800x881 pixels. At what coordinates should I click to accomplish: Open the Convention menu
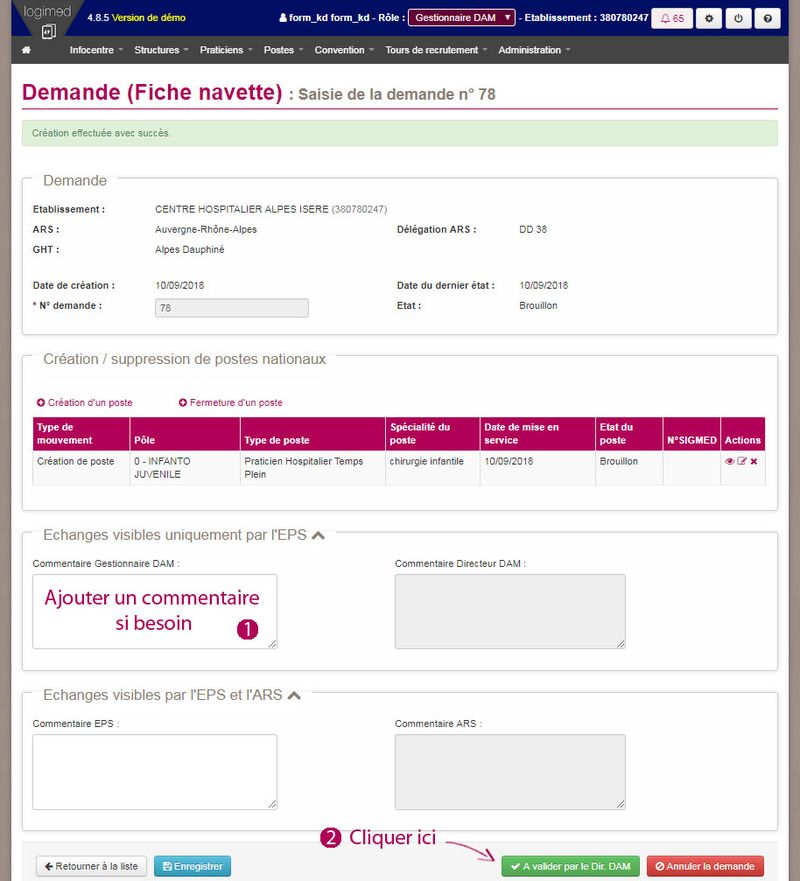[344, 50]
